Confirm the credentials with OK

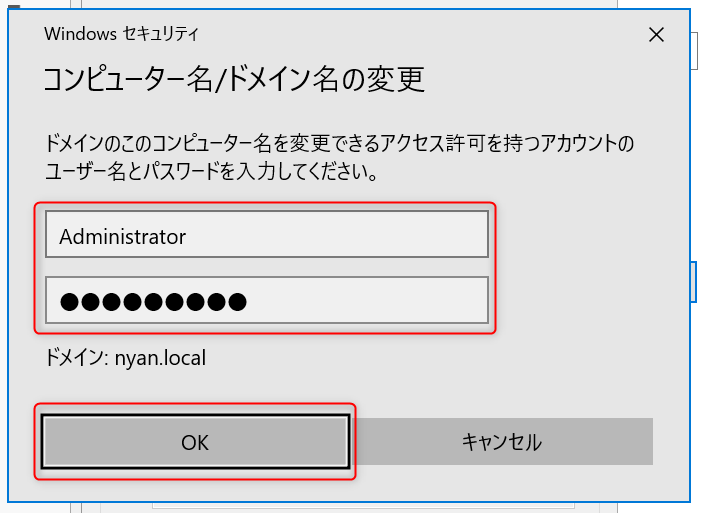point(195,441)
